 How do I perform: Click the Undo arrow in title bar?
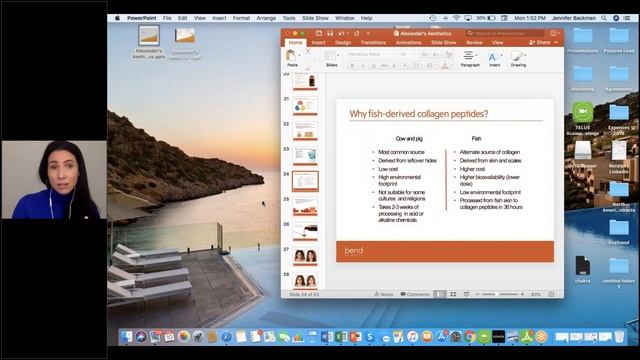[x=341, y=33]
